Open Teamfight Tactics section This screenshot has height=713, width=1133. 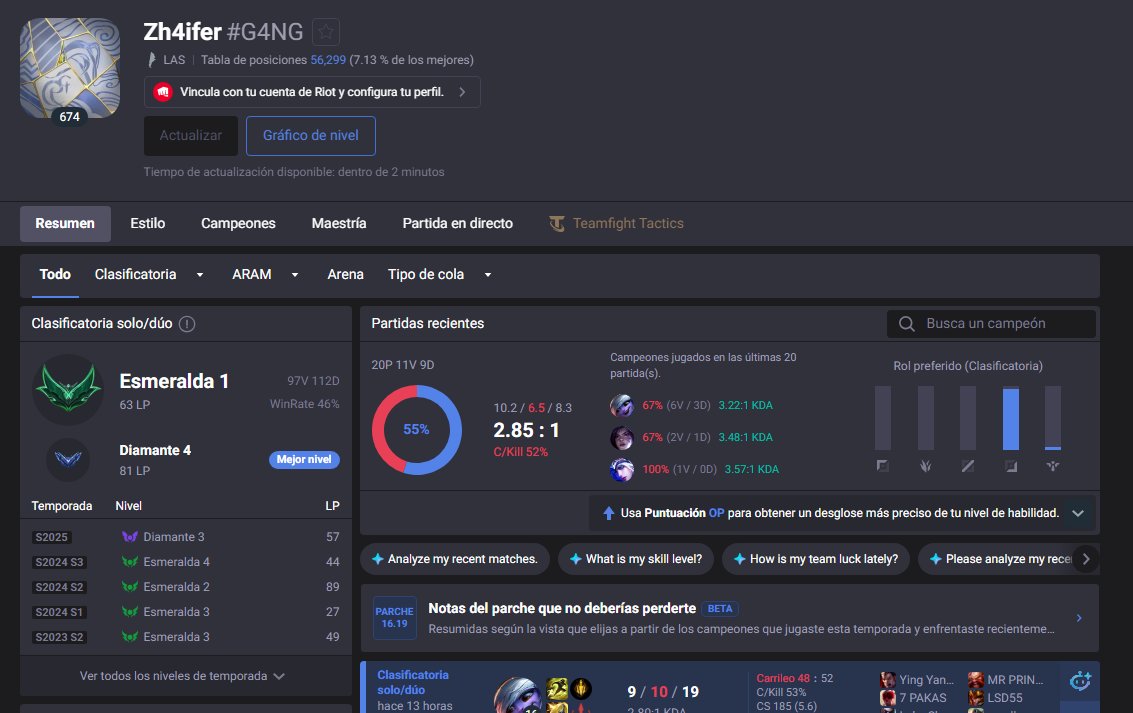coord(616,223)
